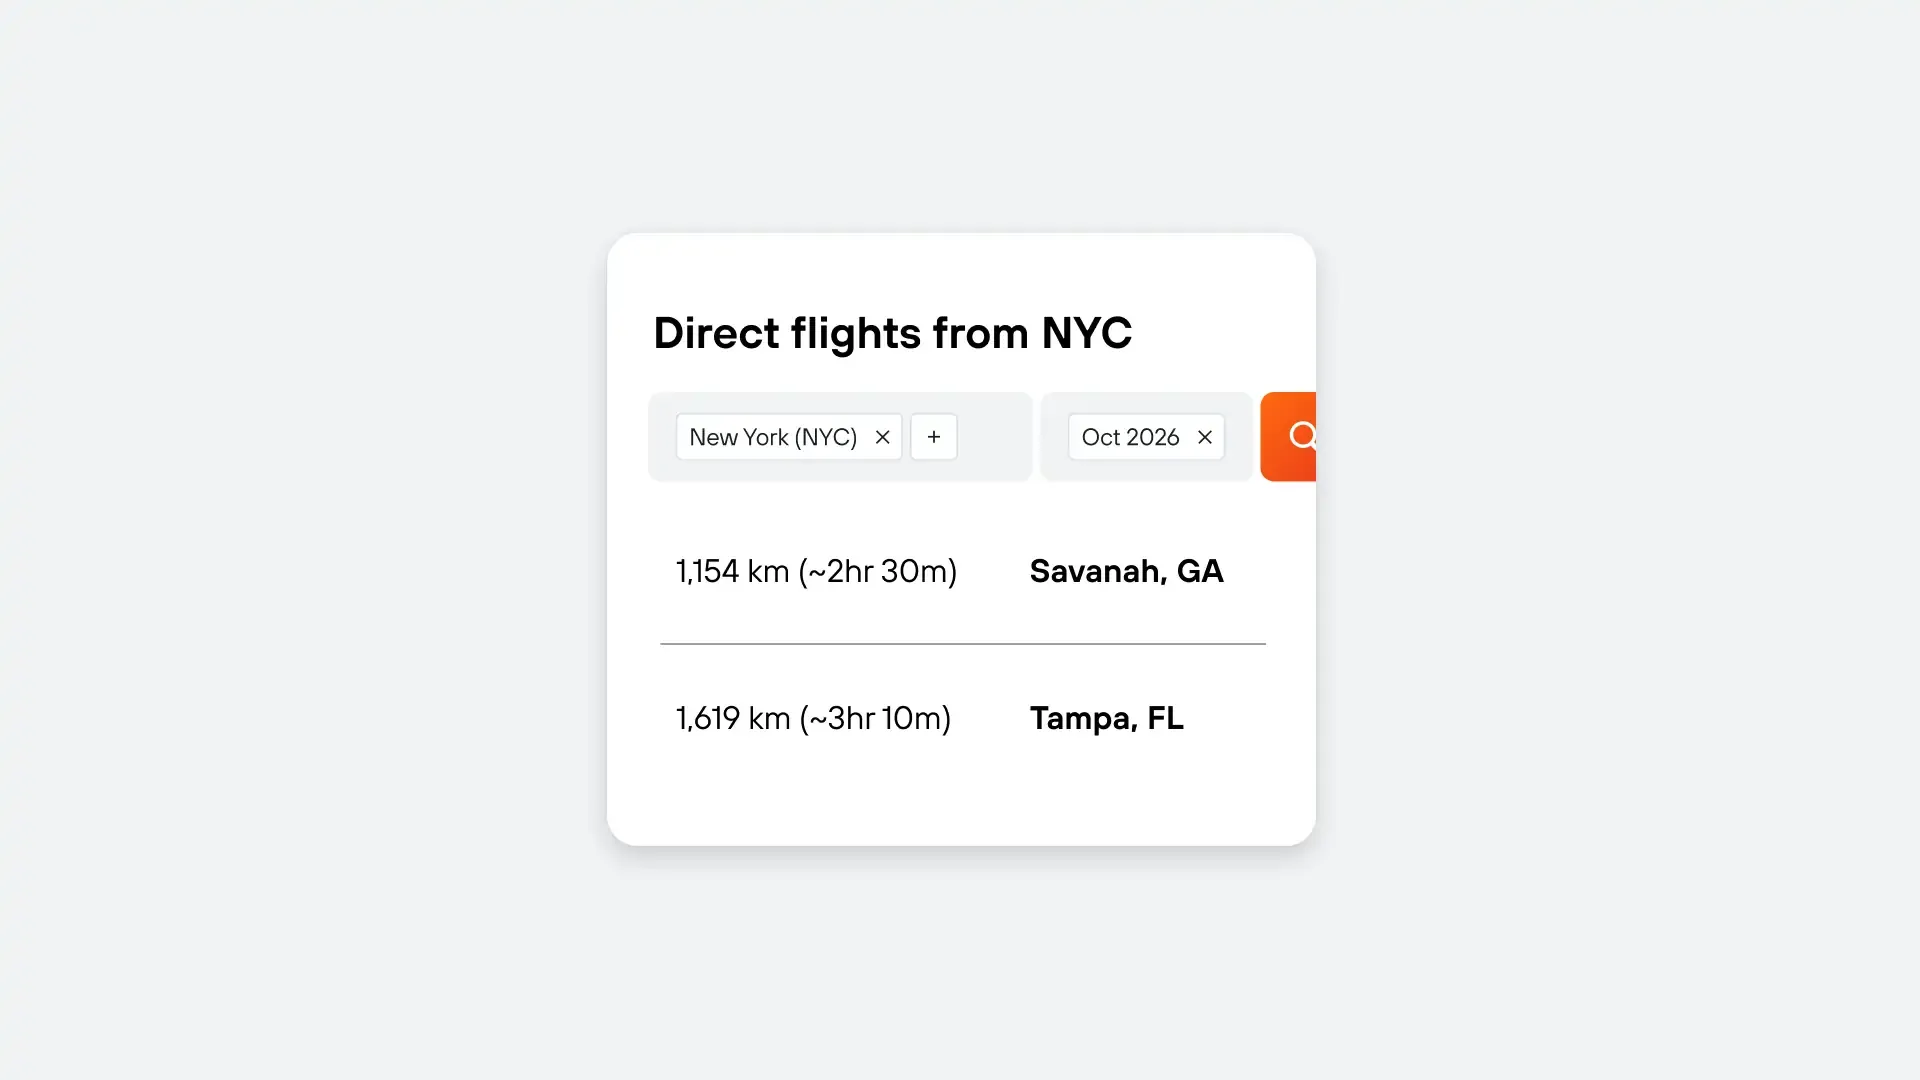Click the FL state abbreviation
This screenshot has height=1080, width=1920.
[1165, 718]
